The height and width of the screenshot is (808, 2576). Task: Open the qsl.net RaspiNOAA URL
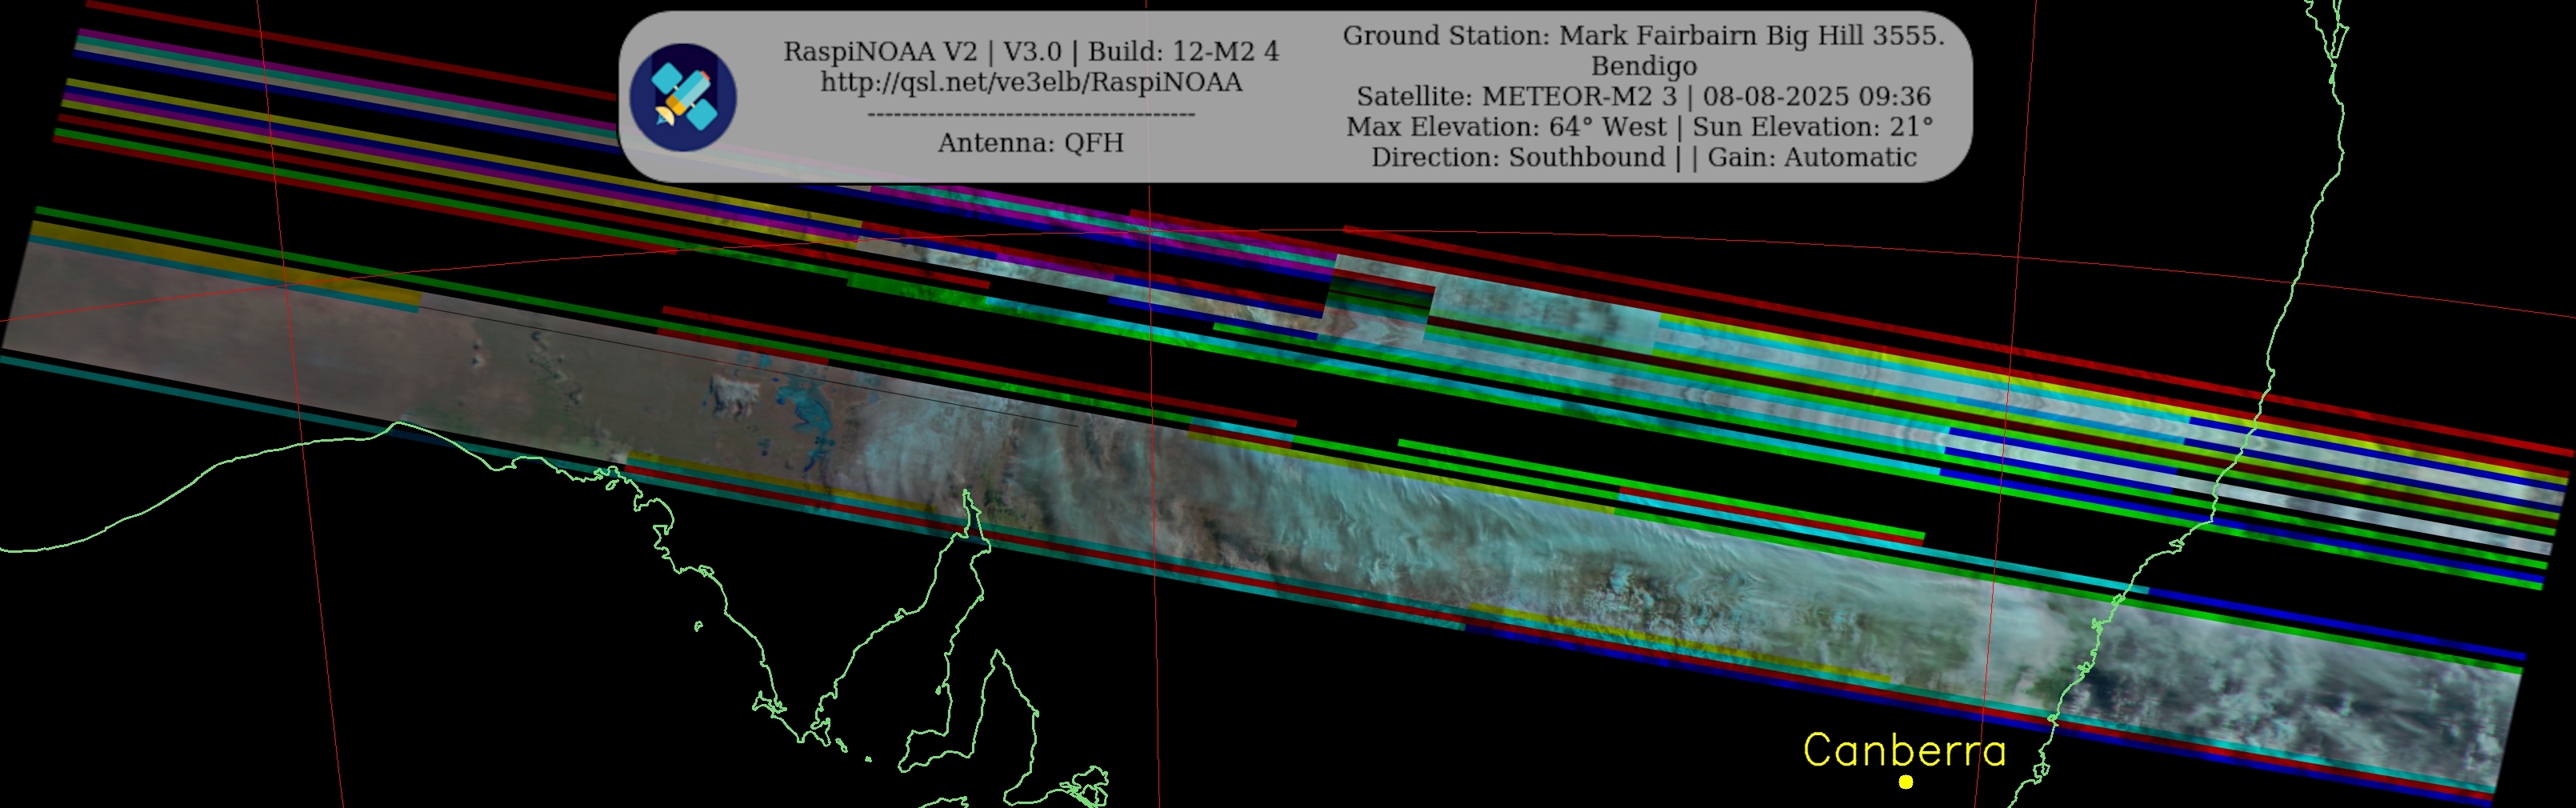tap(1031, 82)
